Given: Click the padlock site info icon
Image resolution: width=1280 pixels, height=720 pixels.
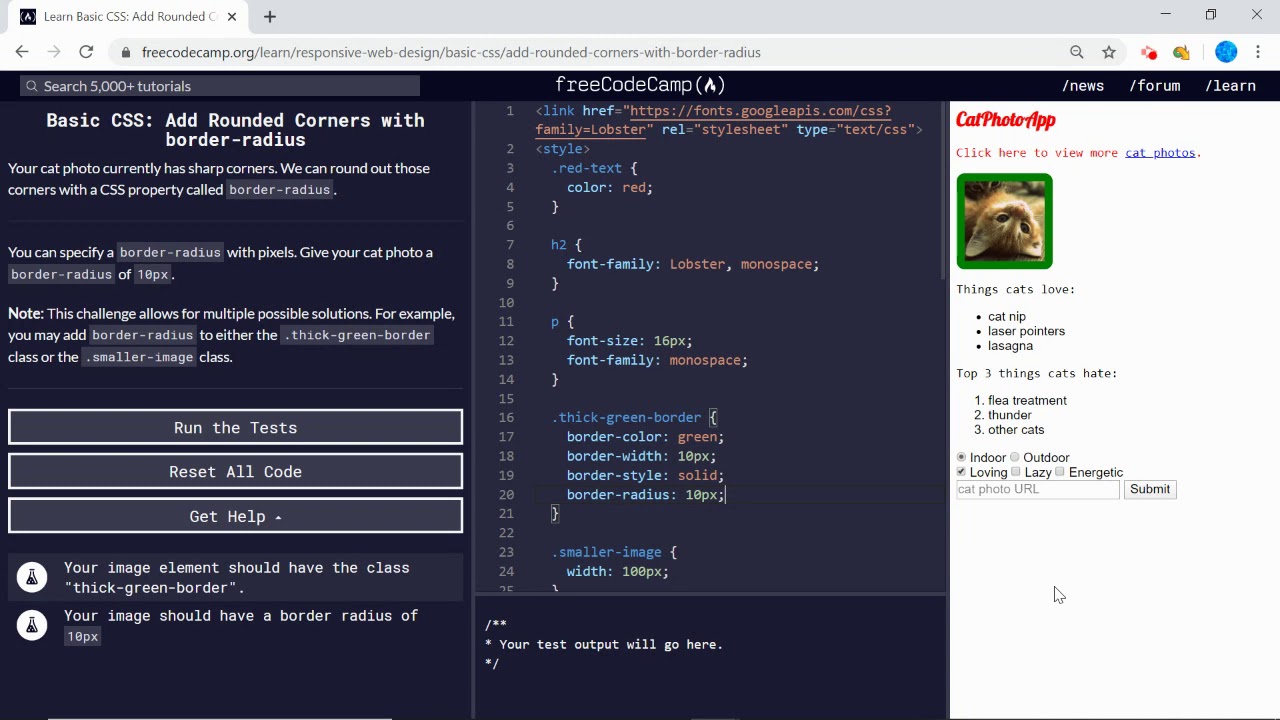Looking at the screenshot, I should [x=125, y=52].
